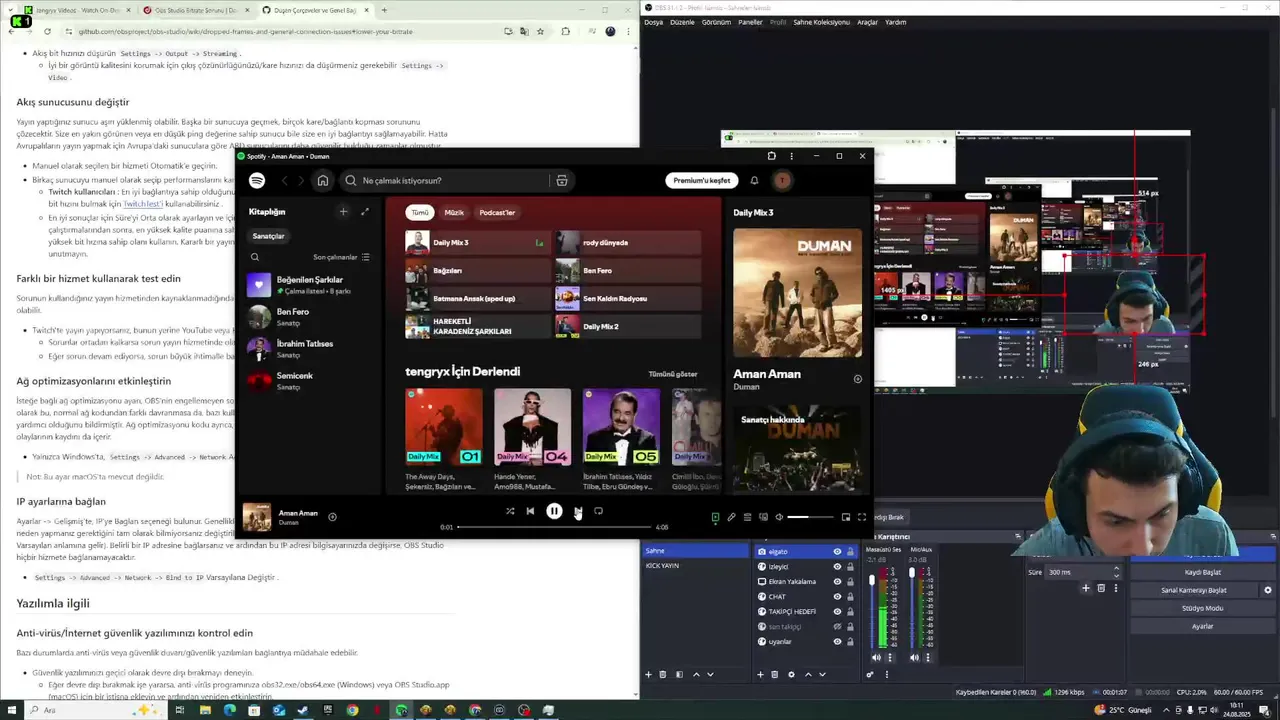The height and width of the screenshot is (720, 1280).
Task: Adjust Spotify volume slider
Action: [x=810, y=517]
